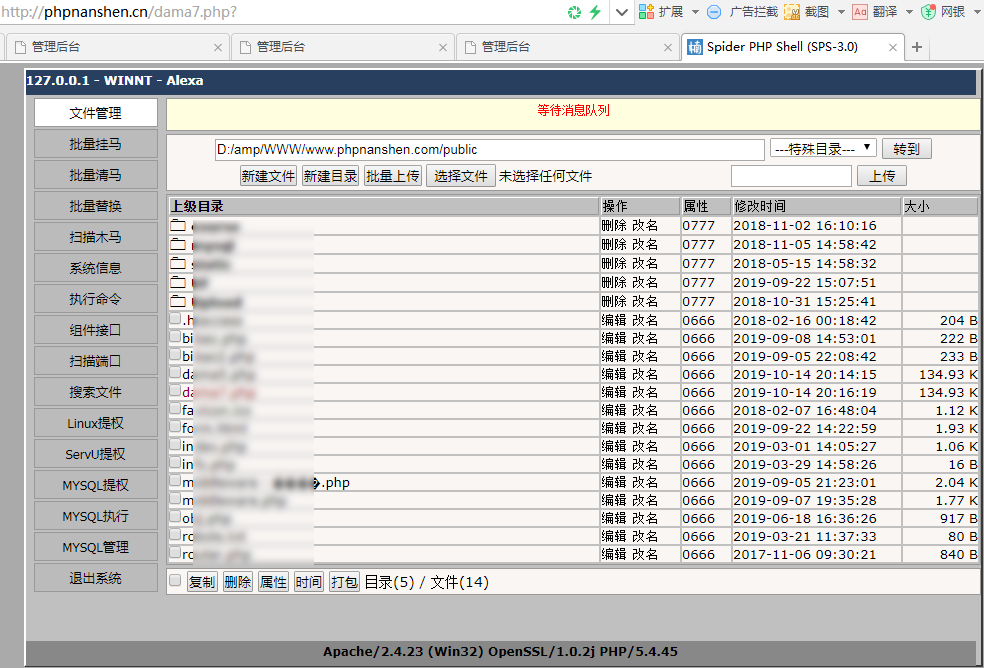Open 系统信息 in the sidebar
Image resolution: width=984 pixels, height=668 pixels.
(95, 268)
